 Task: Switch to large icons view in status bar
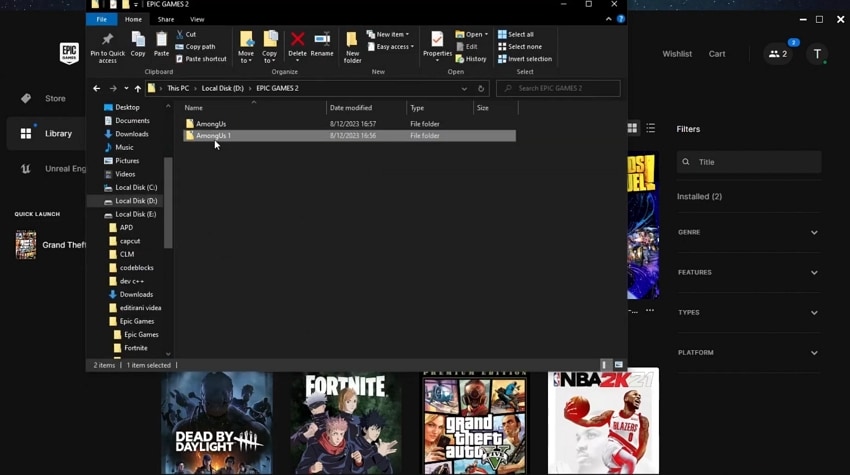[x=619, y=365]
